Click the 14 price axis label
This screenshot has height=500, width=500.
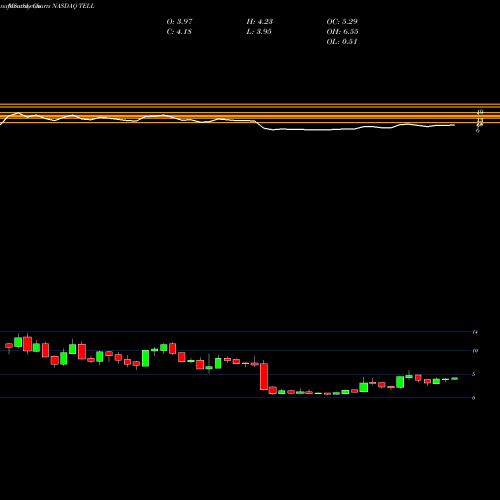click(475, 332)
